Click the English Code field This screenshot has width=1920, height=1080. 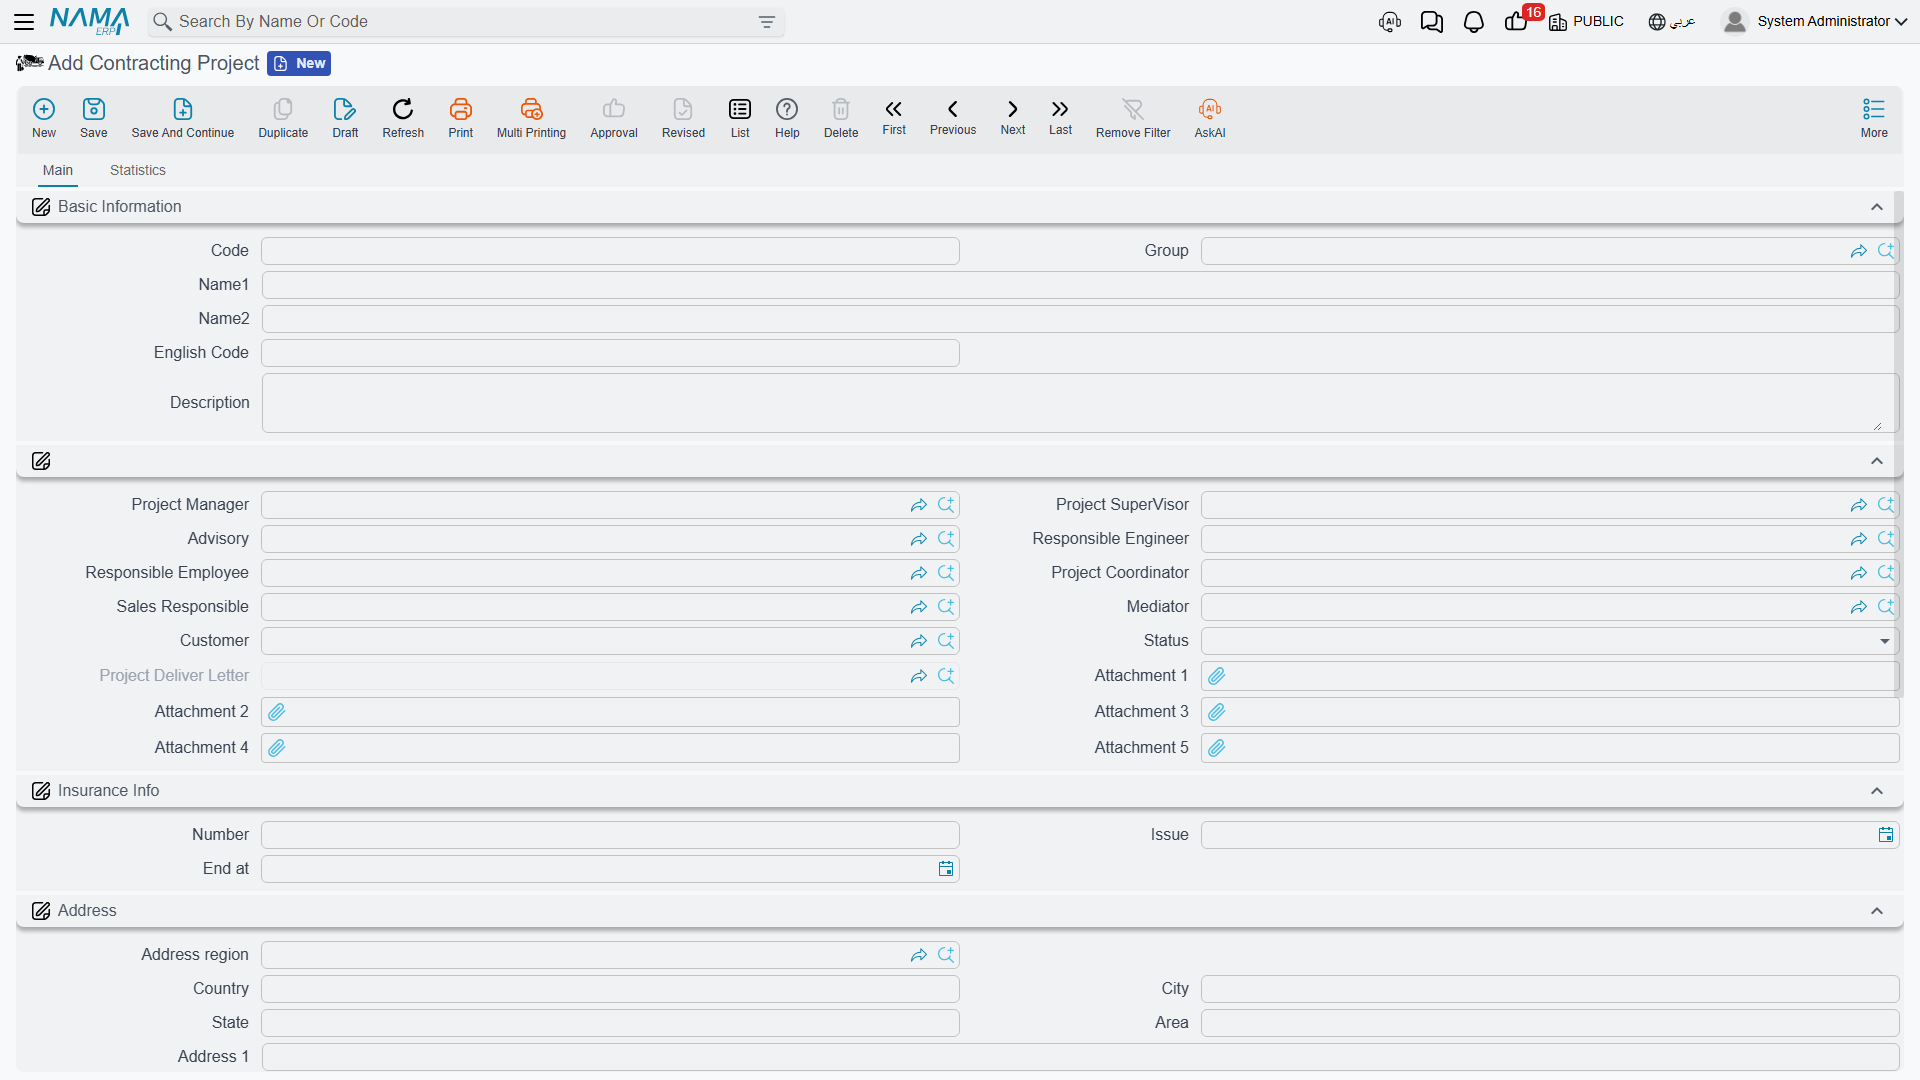(x=610, y=353)
